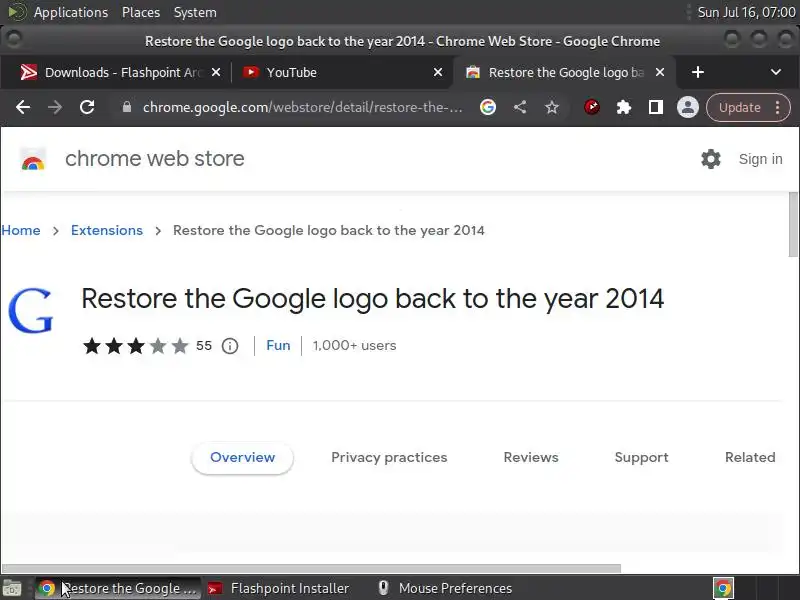Click the forward navigation arrow
800x600 pixels.
coord(55,107)
